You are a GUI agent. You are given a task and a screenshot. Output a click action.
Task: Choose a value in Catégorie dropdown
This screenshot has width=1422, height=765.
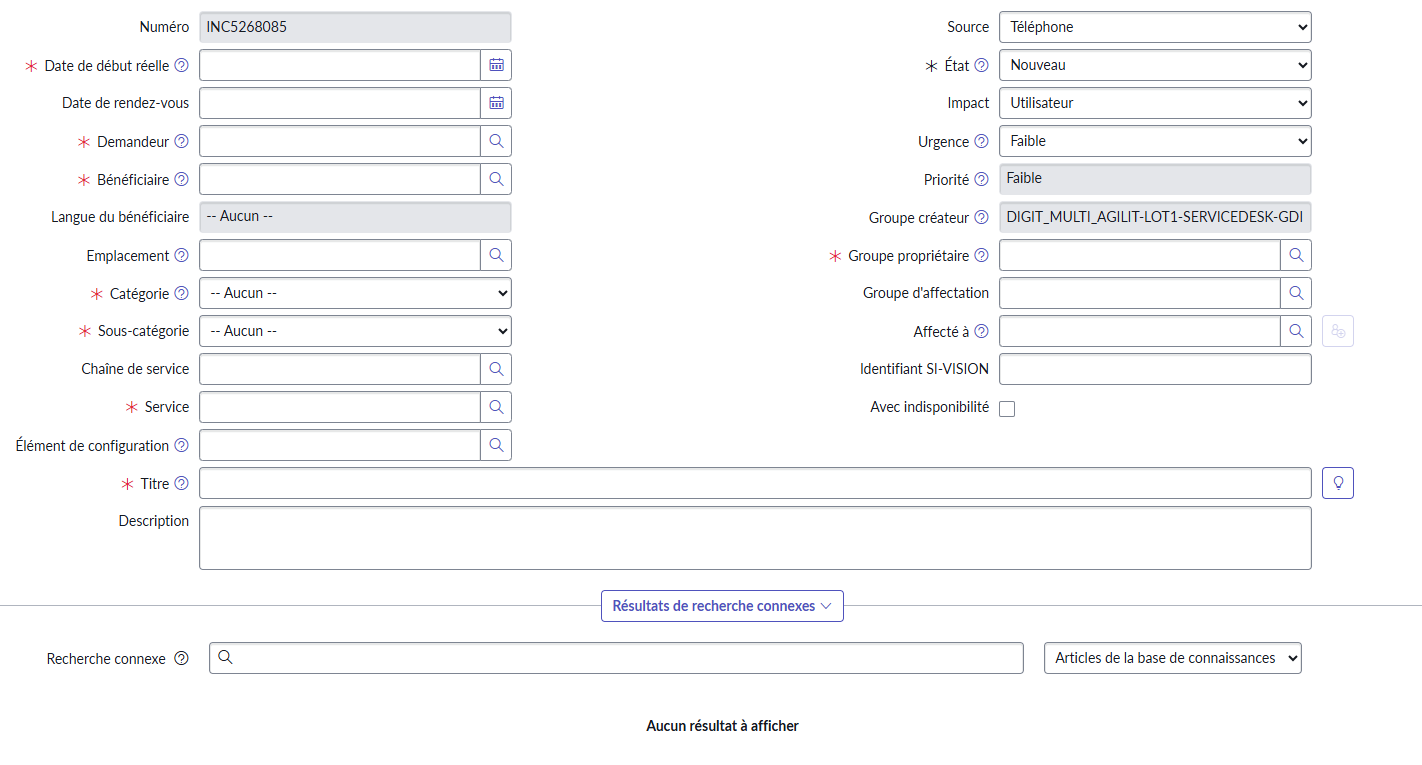355,293
